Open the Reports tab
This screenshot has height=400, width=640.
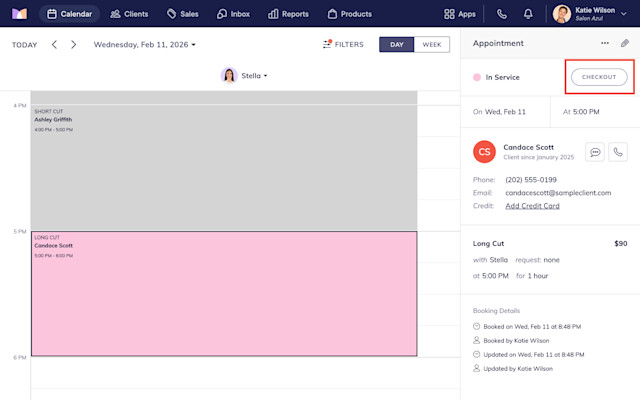coord(288,14)
